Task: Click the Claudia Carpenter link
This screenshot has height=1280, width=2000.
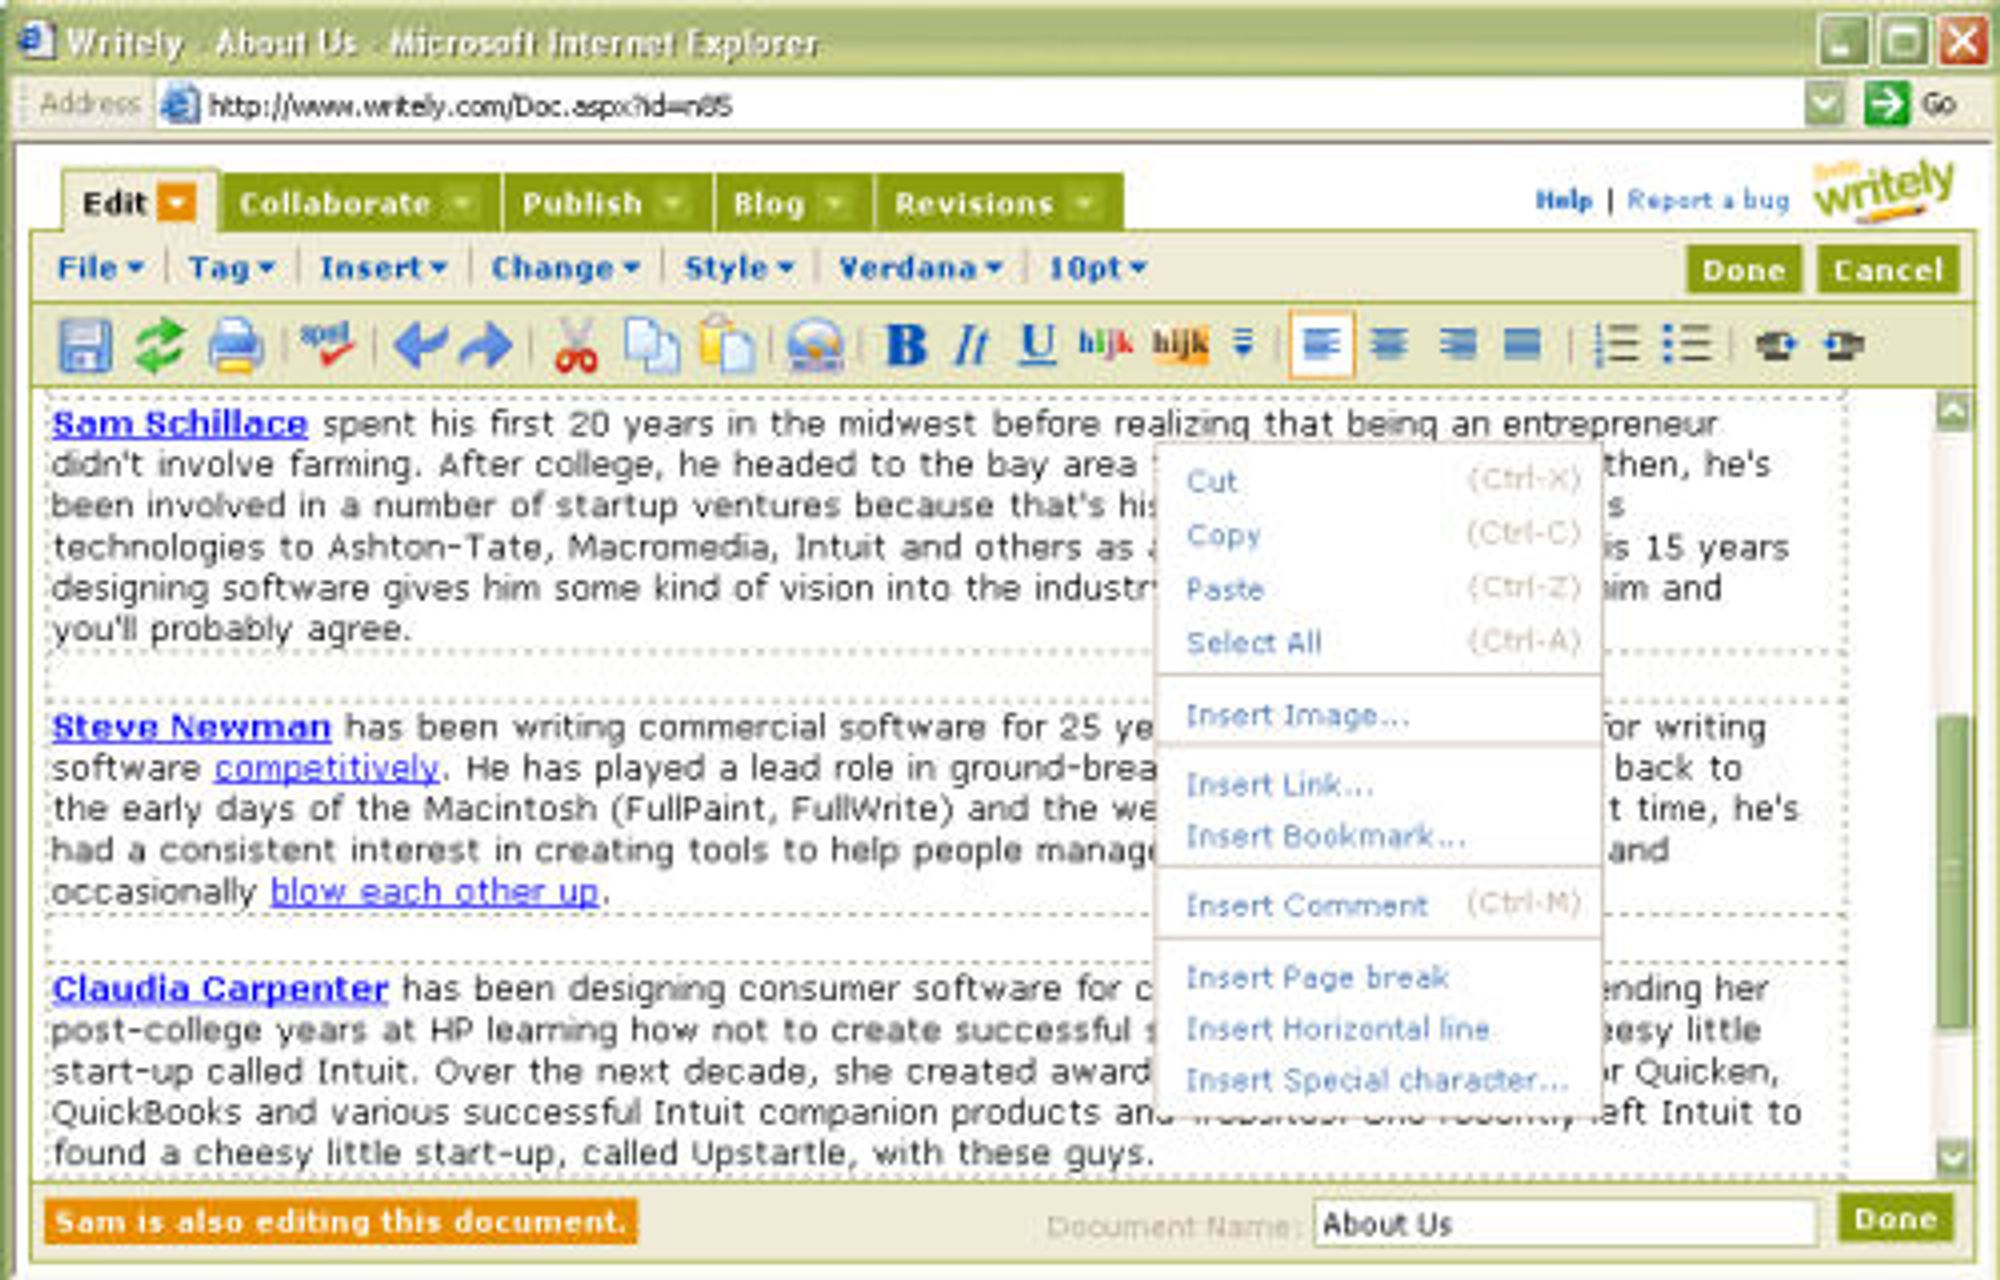Action: point(220,989)
